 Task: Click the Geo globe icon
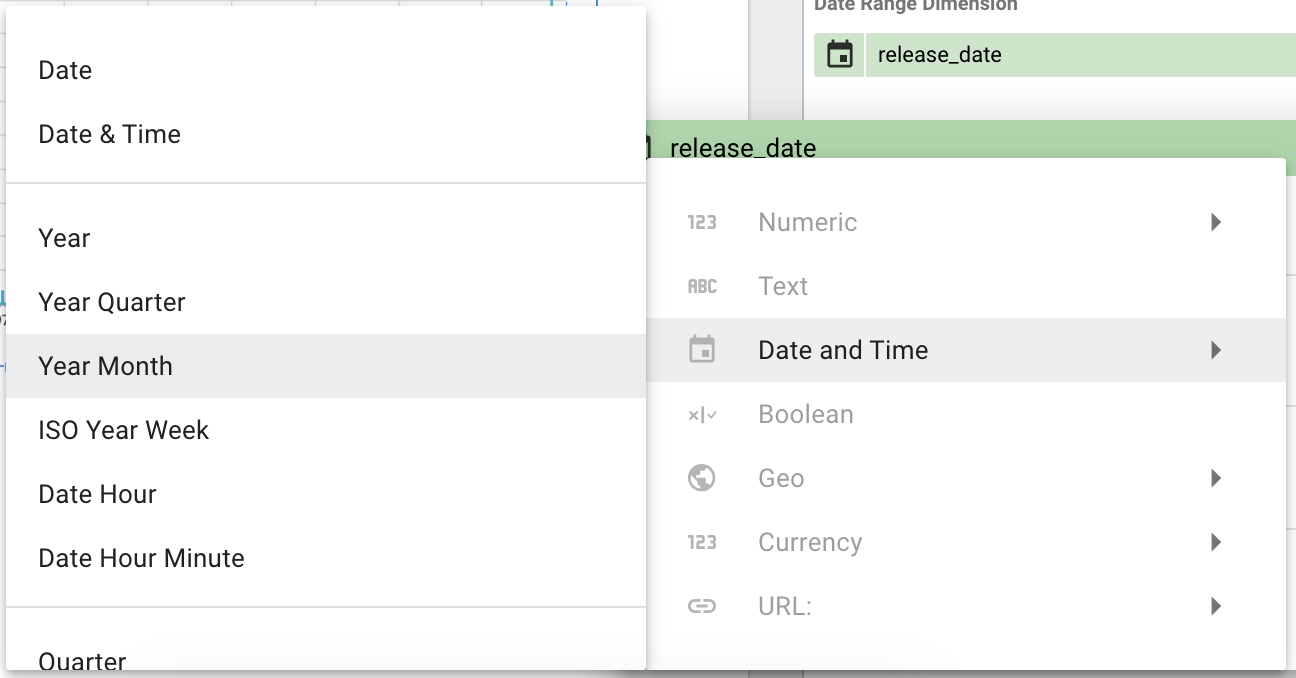pos(702,478)
